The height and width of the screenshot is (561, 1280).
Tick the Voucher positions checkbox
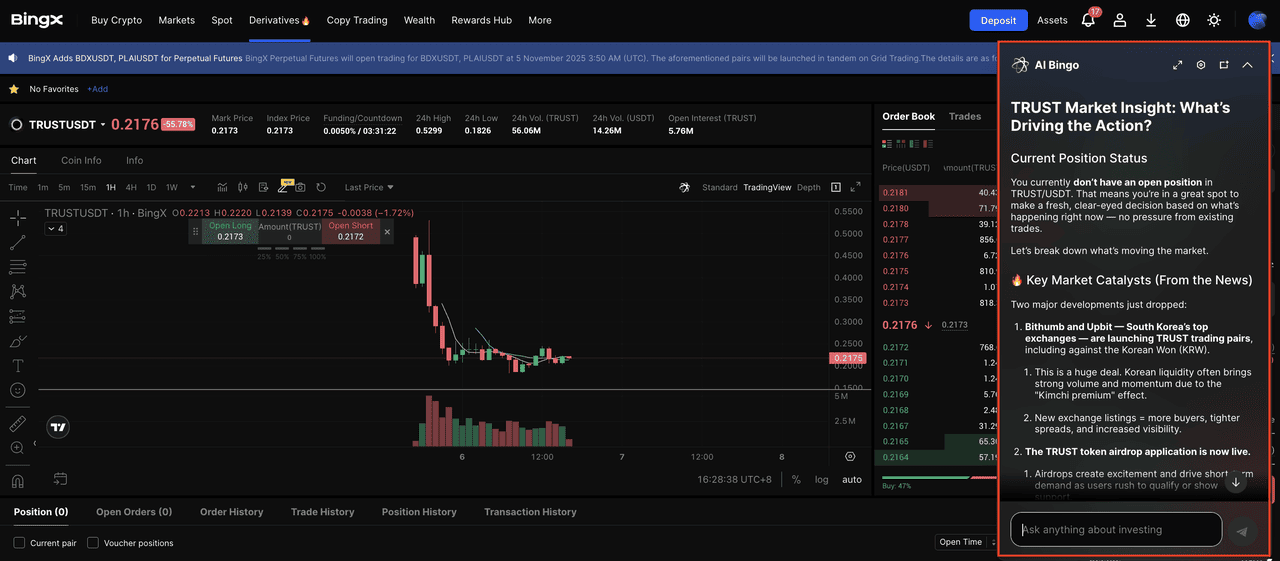tap(93, 543)
